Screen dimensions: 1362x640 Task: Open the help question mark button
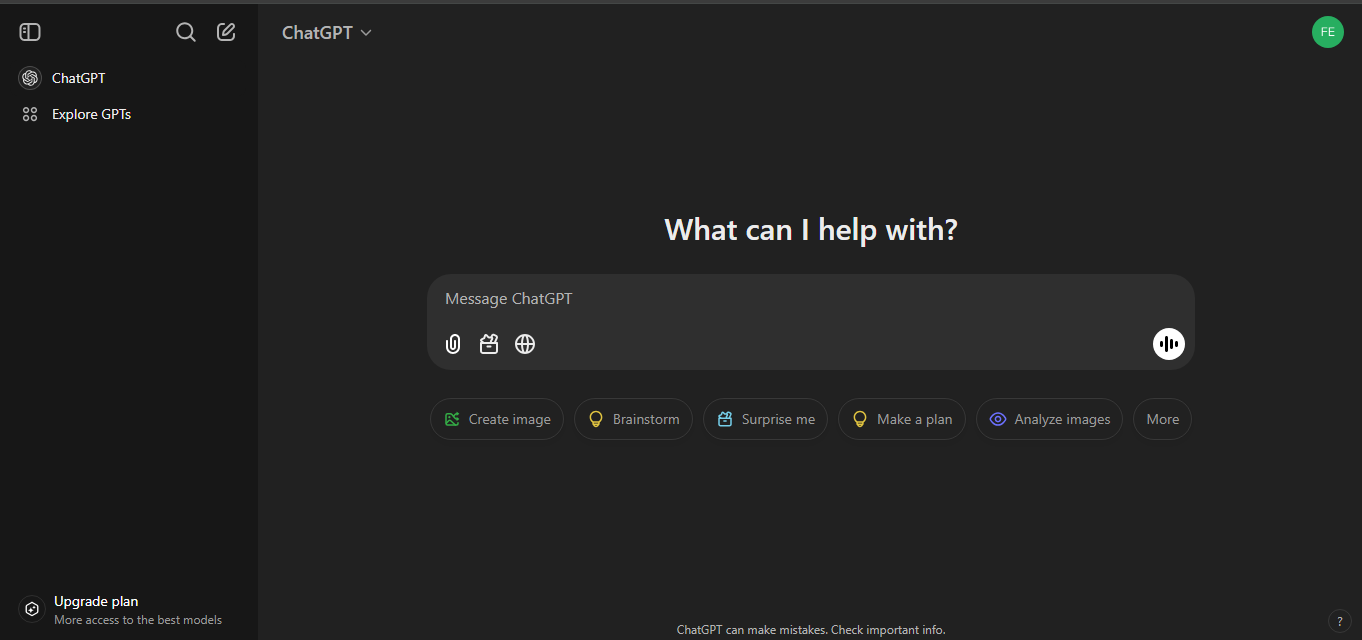click(1340, 621)
